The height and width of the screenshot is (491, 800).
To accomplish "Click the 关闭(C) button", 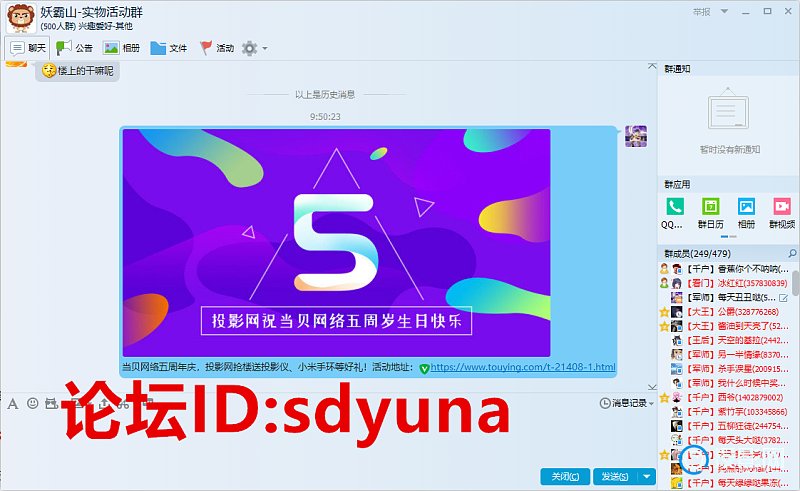I will [565, 477].
